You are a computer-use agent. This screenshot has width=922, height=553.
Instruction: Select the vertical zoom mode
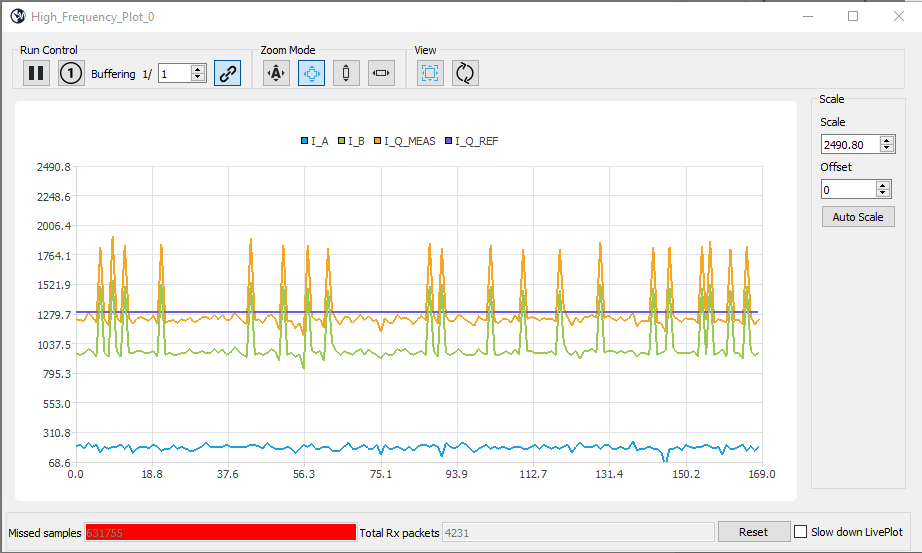point(346,74)
